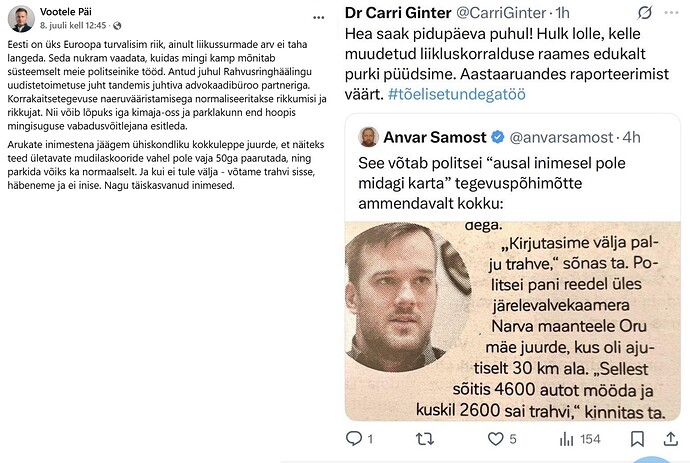Open Vootele Päi's profile picture
The width and height of the screenshot is (690, 463).
tap(21, 18)
